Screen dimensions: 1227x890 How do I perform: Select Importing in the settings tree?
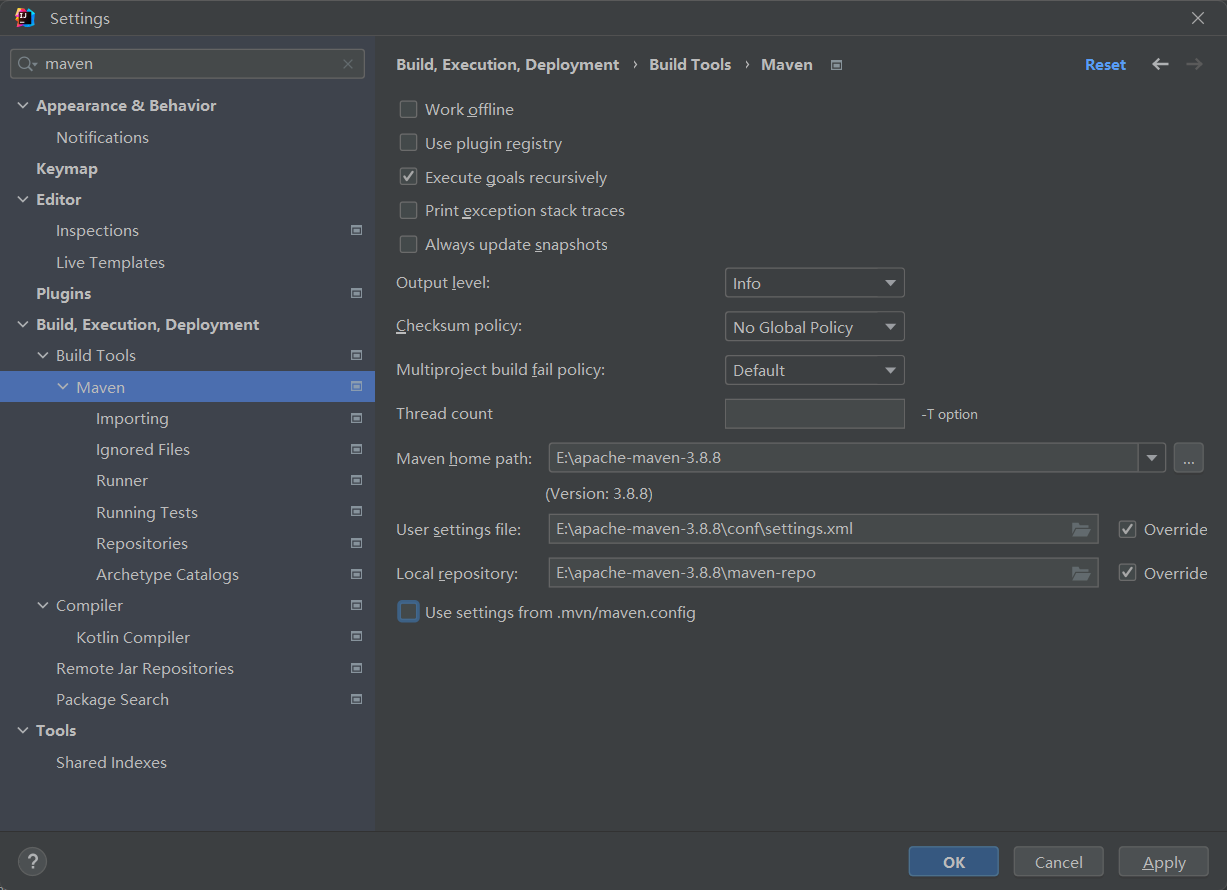[132, 418]
